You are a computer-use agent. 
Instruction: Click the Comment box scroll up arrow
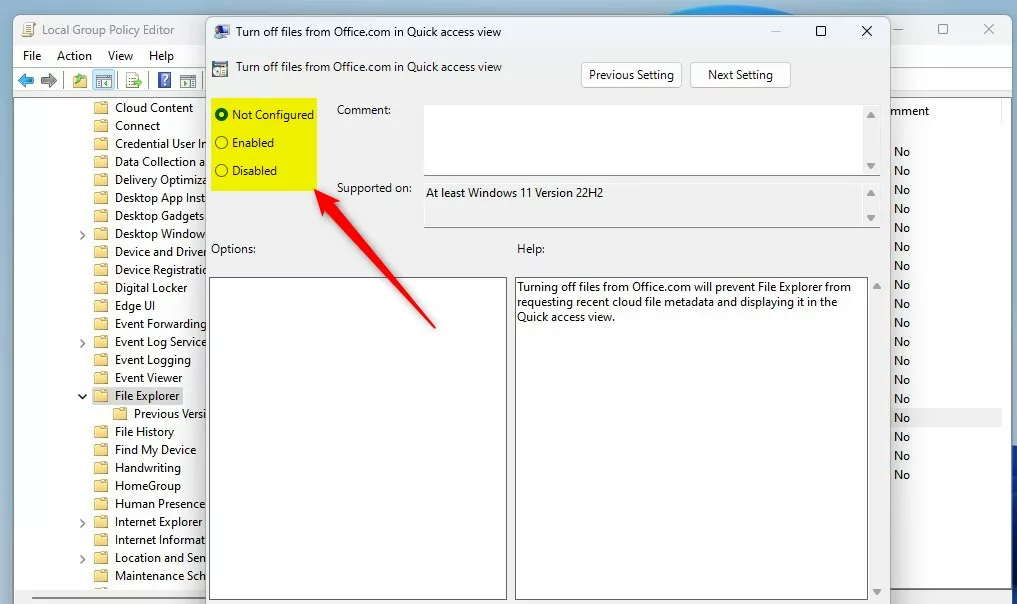[871, 115]
